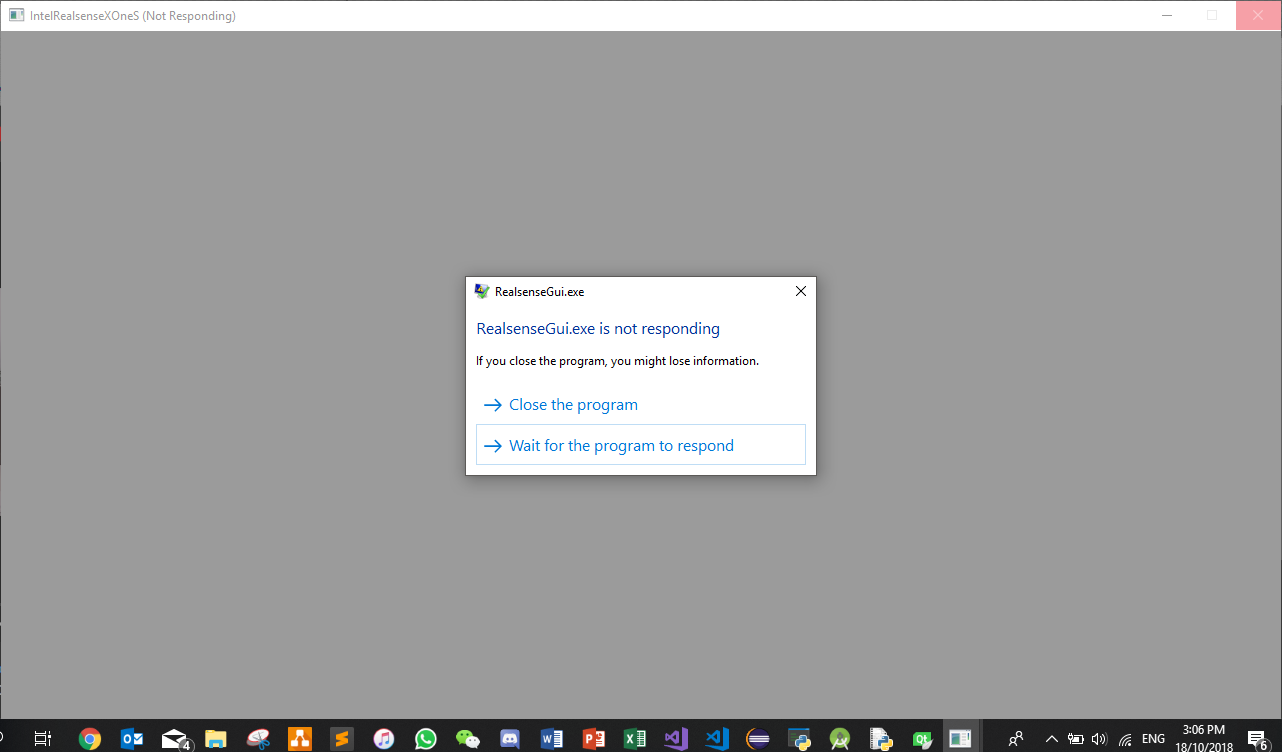Launch Android Studio
This screenshot has height=752, width=1282.
pos(840,738)
